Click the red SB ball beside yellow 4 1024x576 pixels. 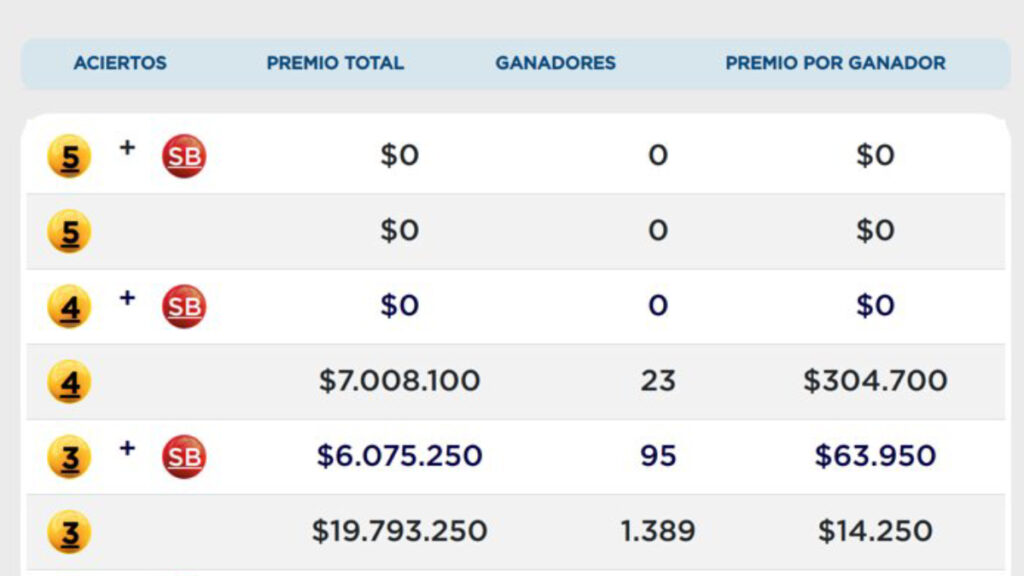184,307
